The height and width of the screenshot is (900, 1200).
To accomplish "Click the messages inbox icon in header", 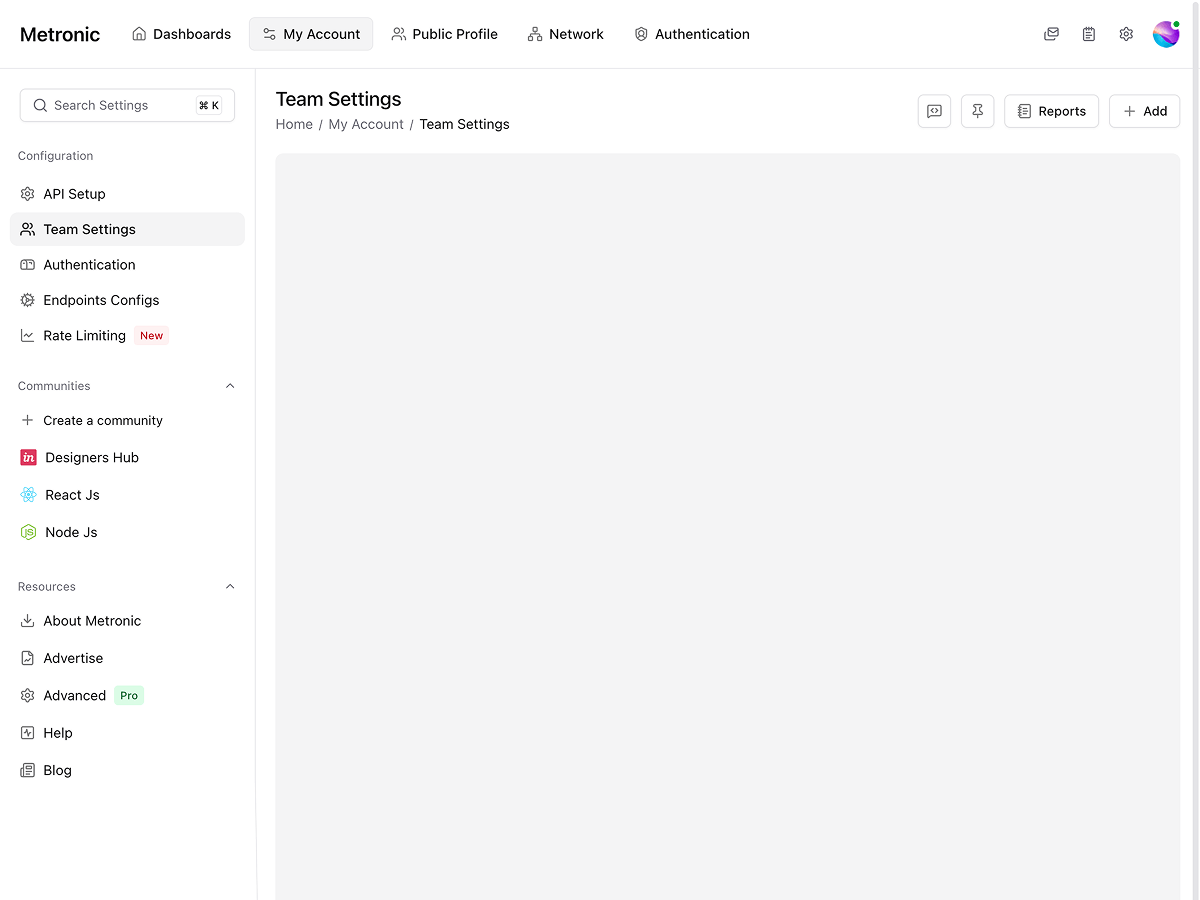I will pyautogui.click(x=1051, y=34).
